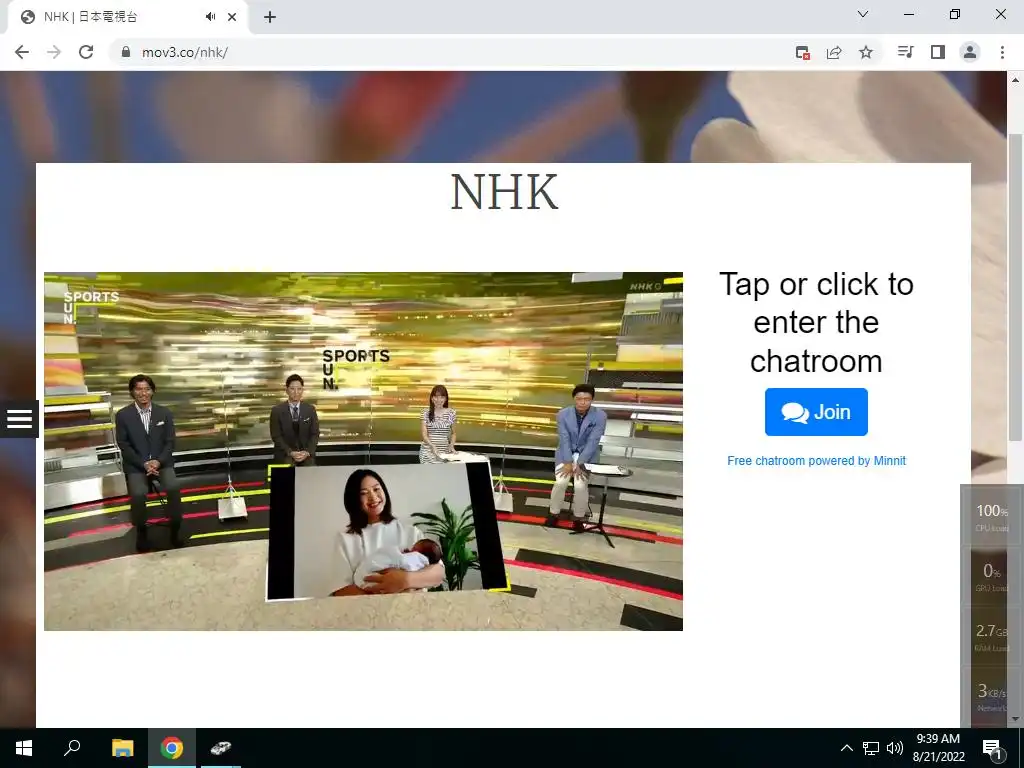
Task: Click the NHK page heading
Action: 504,192
